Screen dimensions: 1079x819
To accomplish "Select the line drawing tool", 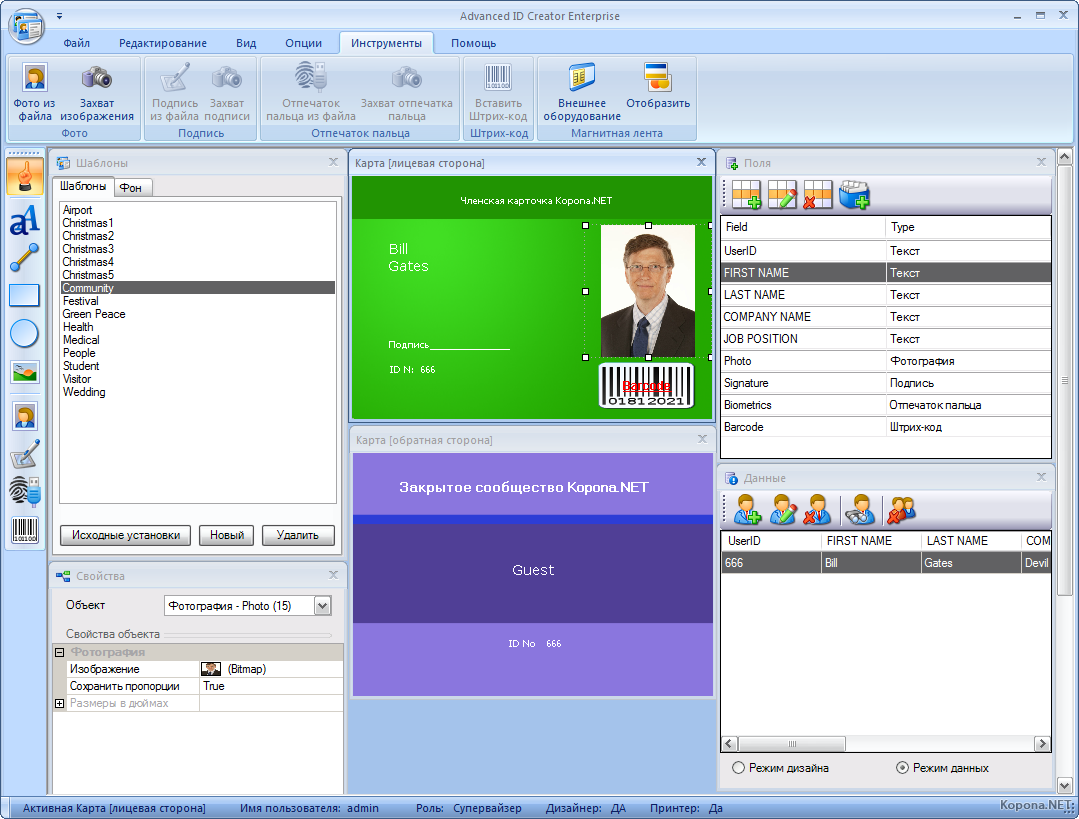I will coord(25,257).
